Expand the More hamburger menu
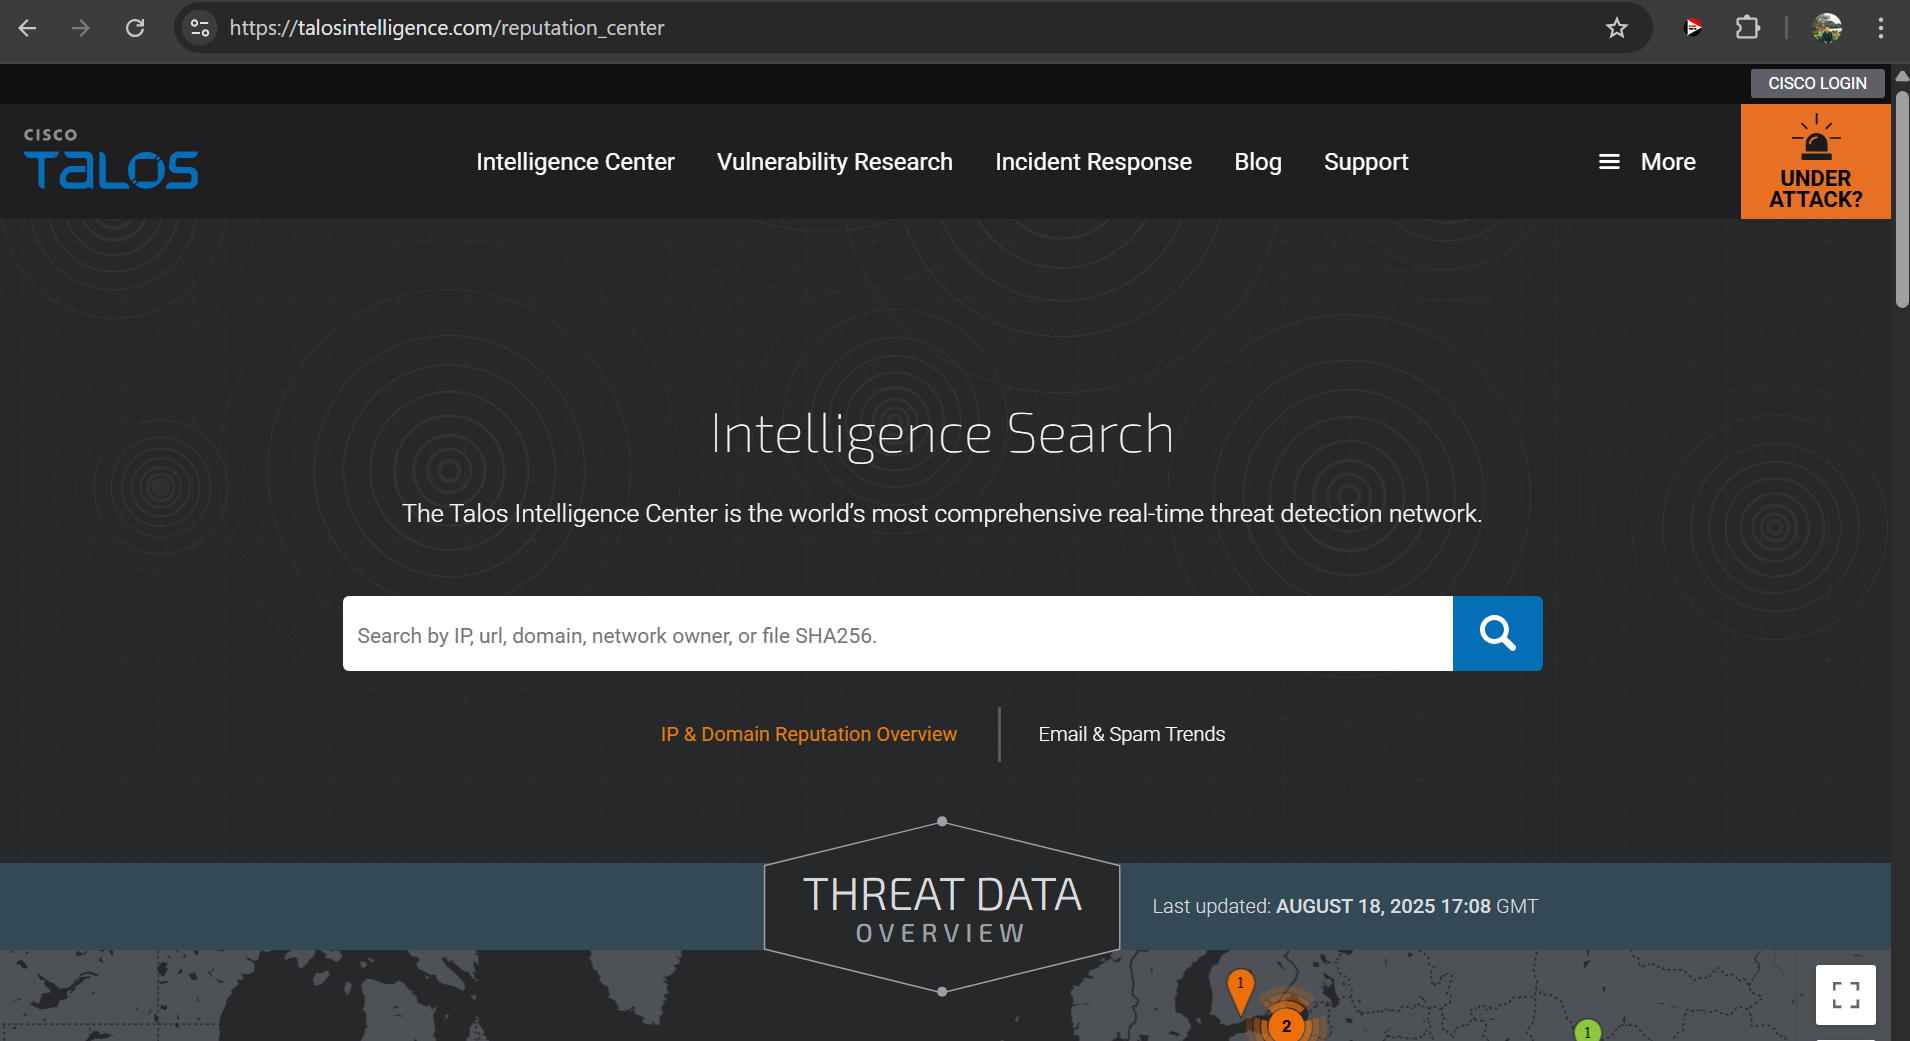1910x1041 pixels. click(x=1647, y=162)
